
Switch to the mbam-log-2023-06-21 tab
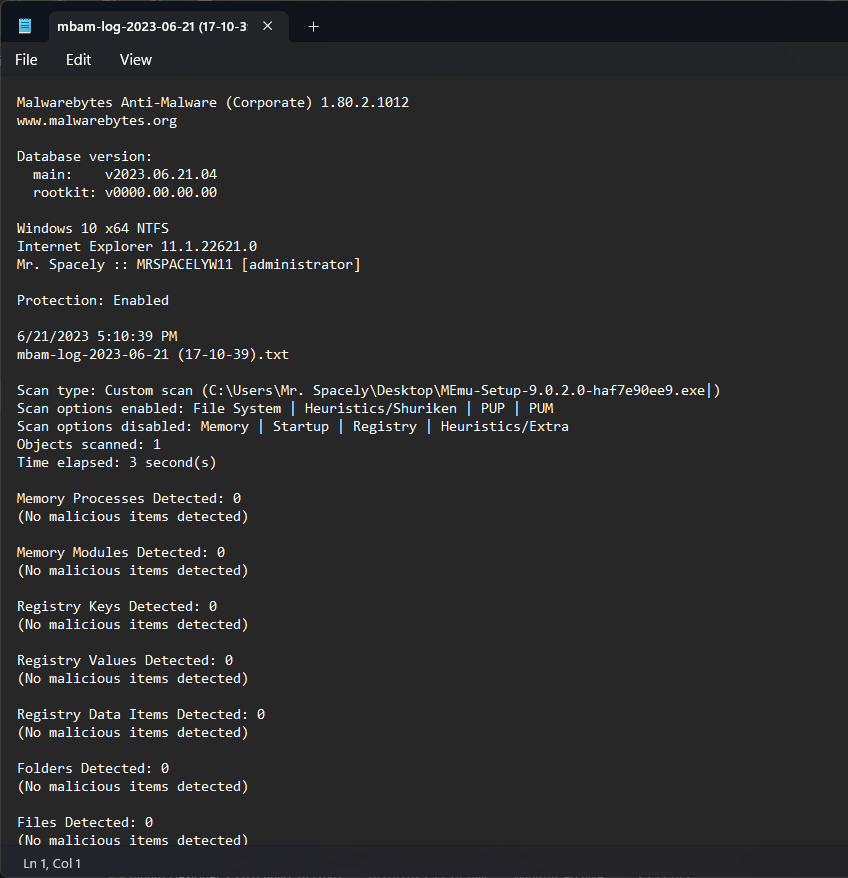pyautogui.click(x=152, y=26)
